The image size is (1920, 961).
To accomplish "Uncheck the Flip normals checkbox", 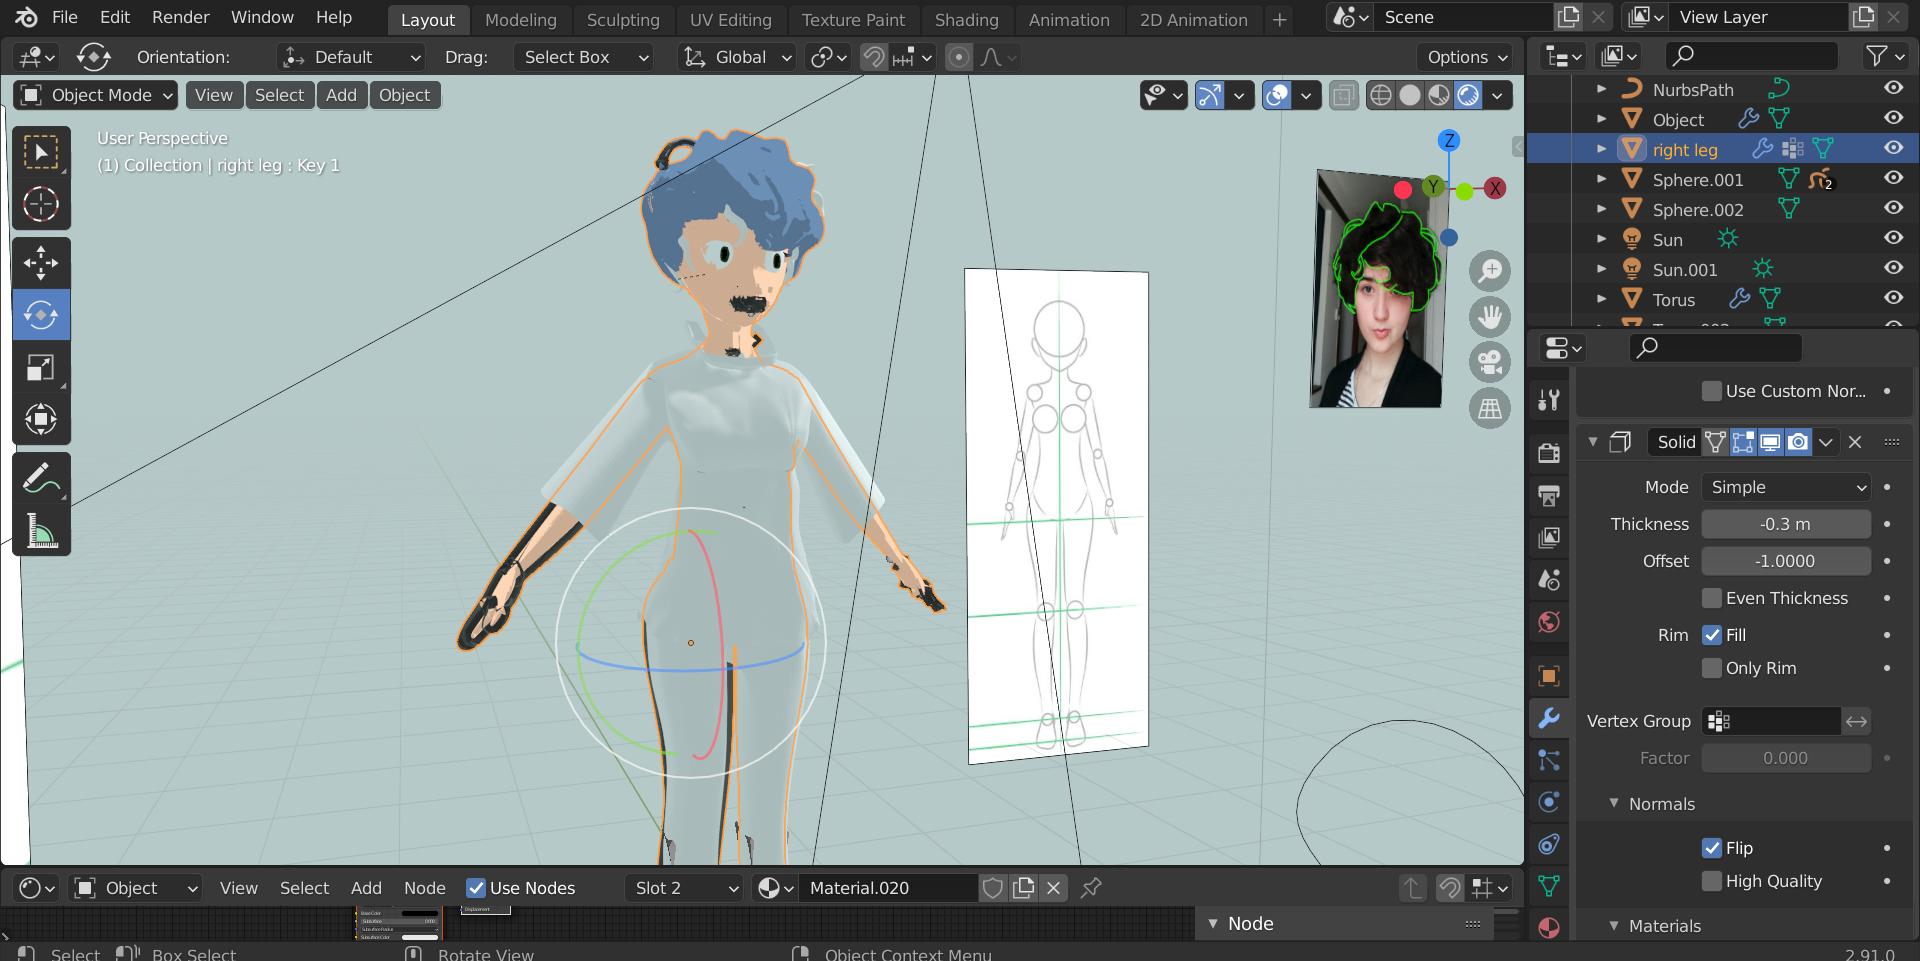I will (x=1712, y=848).
